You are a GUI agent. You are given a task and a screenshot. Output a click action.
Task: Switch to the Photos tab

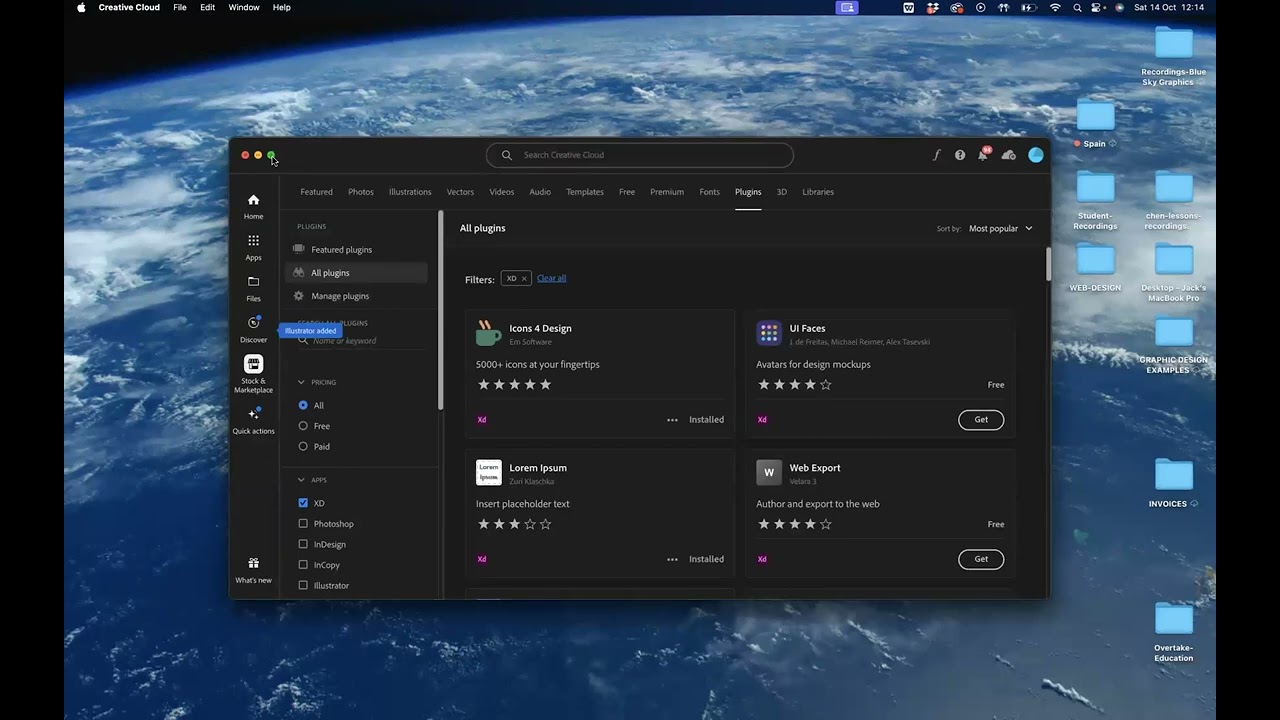coord(361,192)
